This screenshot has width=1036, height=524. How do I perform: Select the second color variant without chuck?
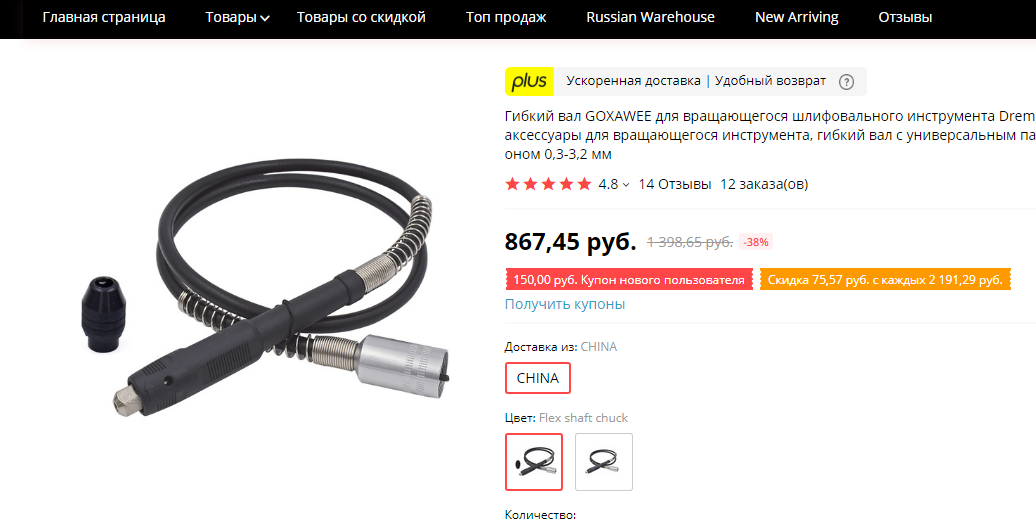pos(604,462)
